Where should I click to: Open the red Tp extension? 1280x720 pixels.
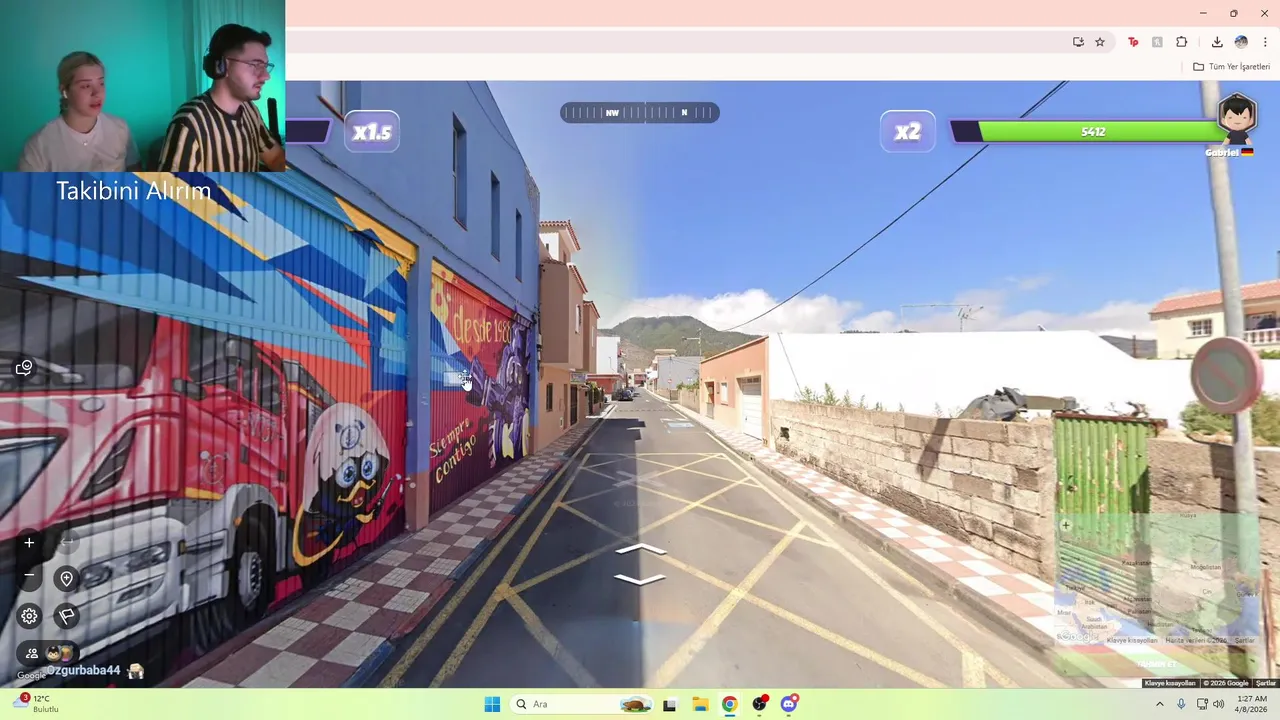coord(1133,42)
